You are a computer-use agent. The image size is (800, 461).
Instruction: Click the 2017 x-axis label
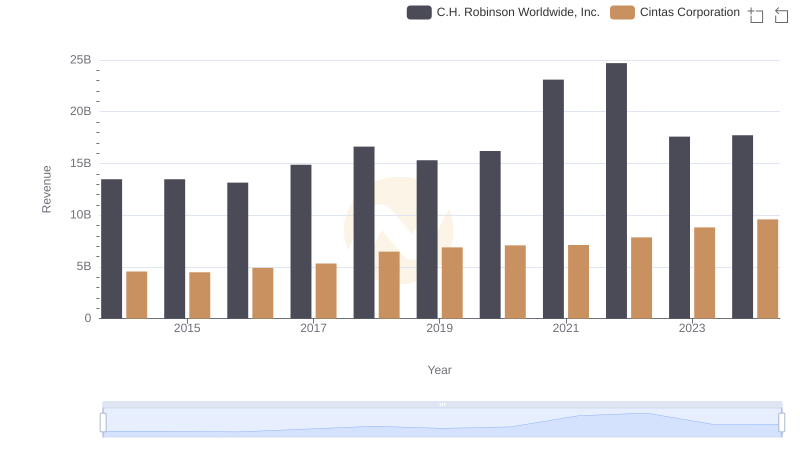click(x=313, y=328)
